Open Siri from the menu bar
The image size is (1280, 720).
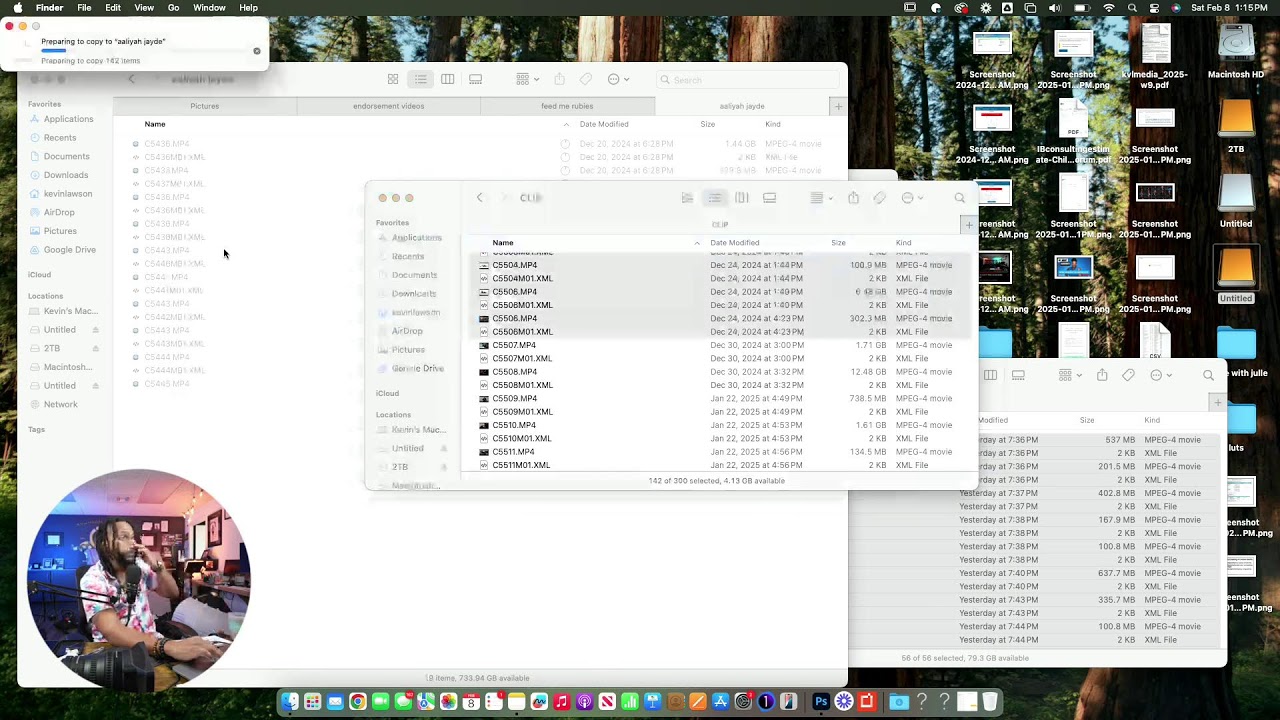[x=1175, y=8]
